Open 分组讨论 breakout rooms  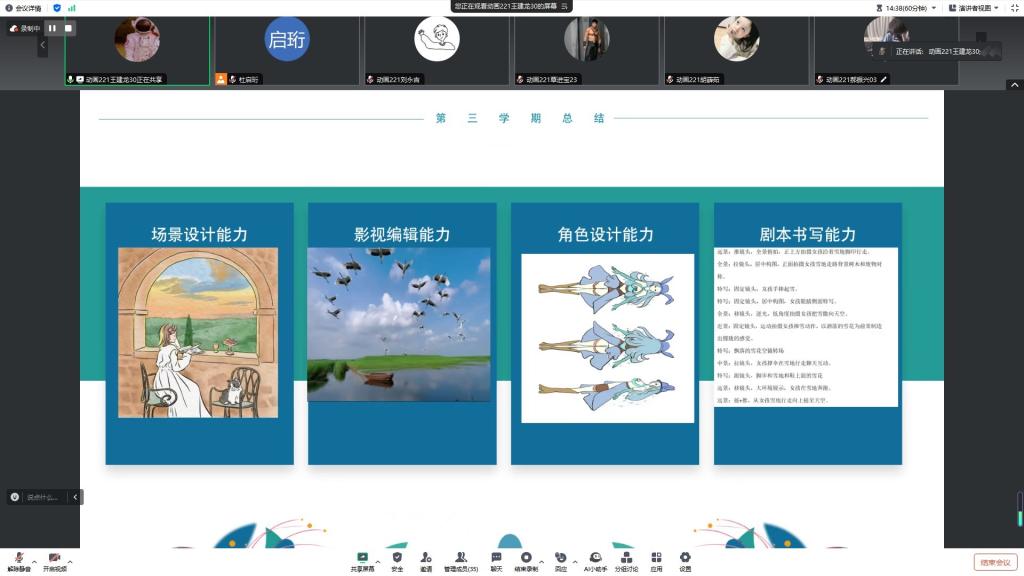[626, 560]
